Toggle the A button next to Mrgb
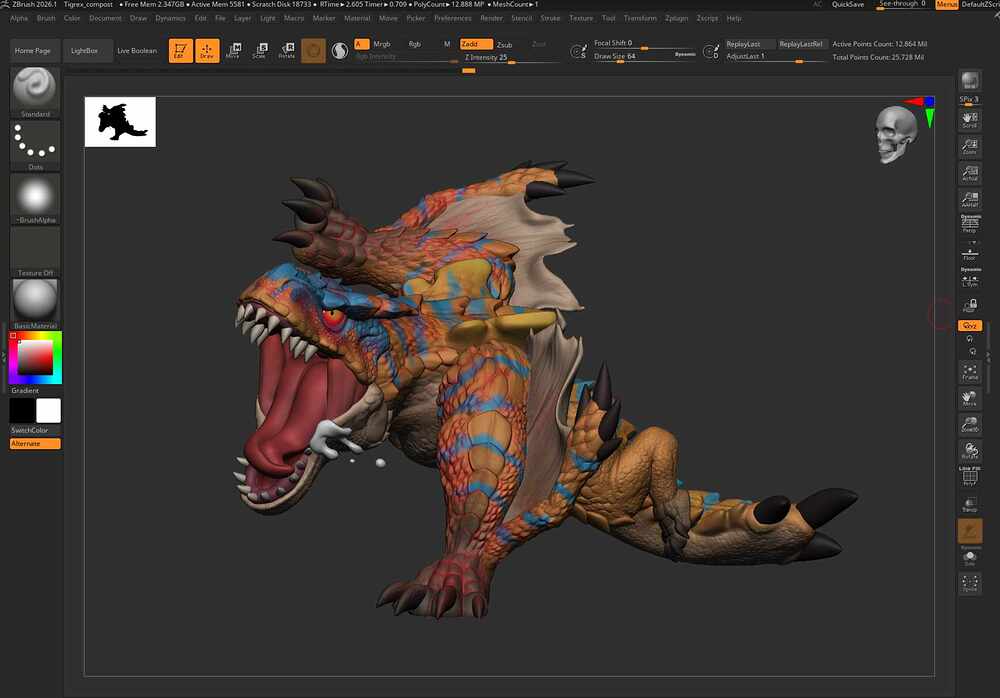Image resolution: width=1000 pixels, height=698 pixels. (361, 44)
